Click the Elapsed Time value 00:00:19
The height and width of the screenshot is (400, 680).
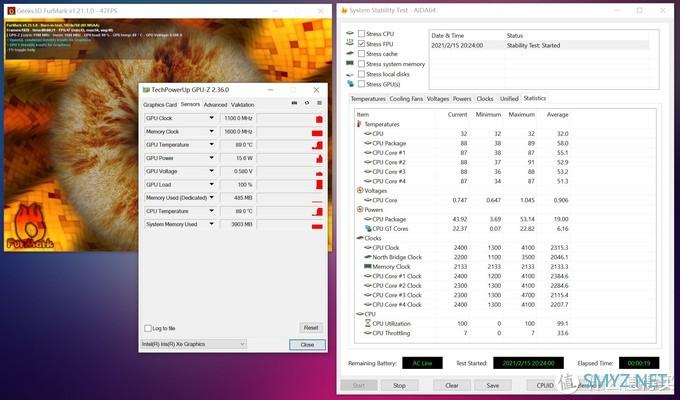[x=639, y=363]
